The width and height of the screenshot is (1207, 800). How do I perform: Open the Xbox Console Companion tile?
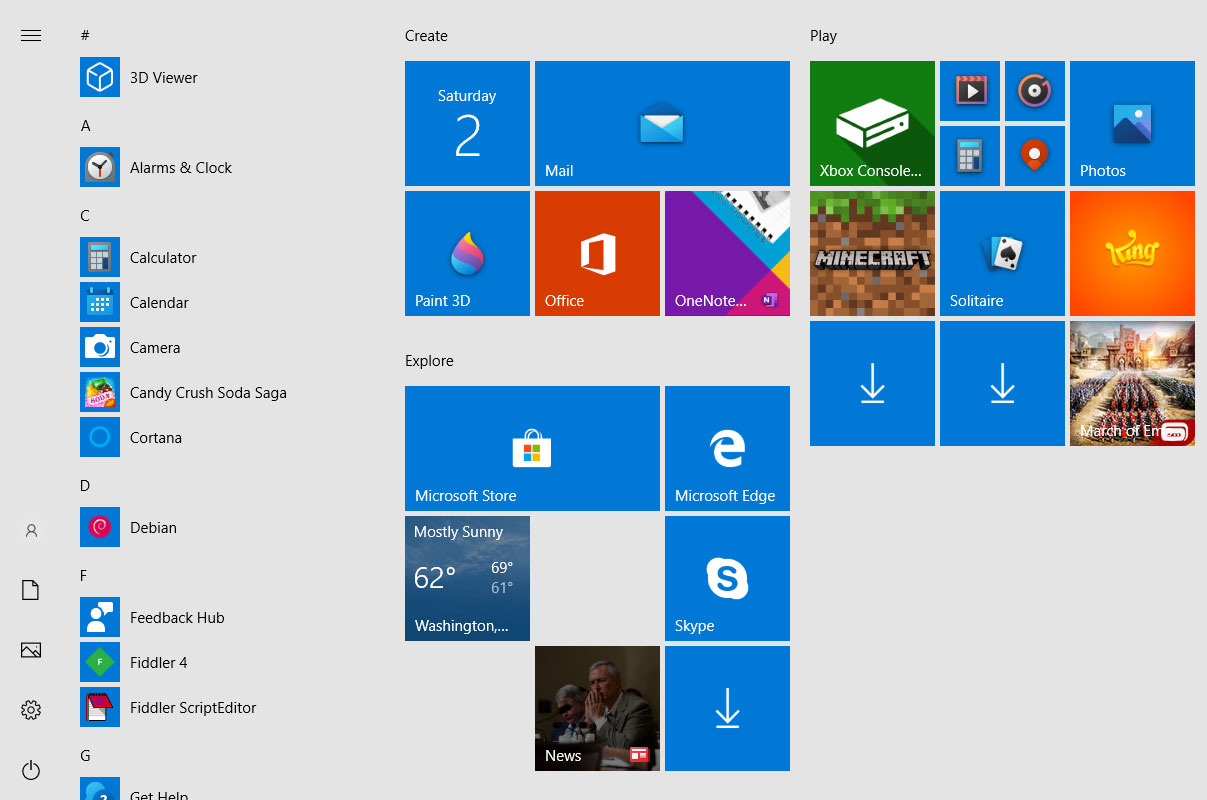coord(872,123)
